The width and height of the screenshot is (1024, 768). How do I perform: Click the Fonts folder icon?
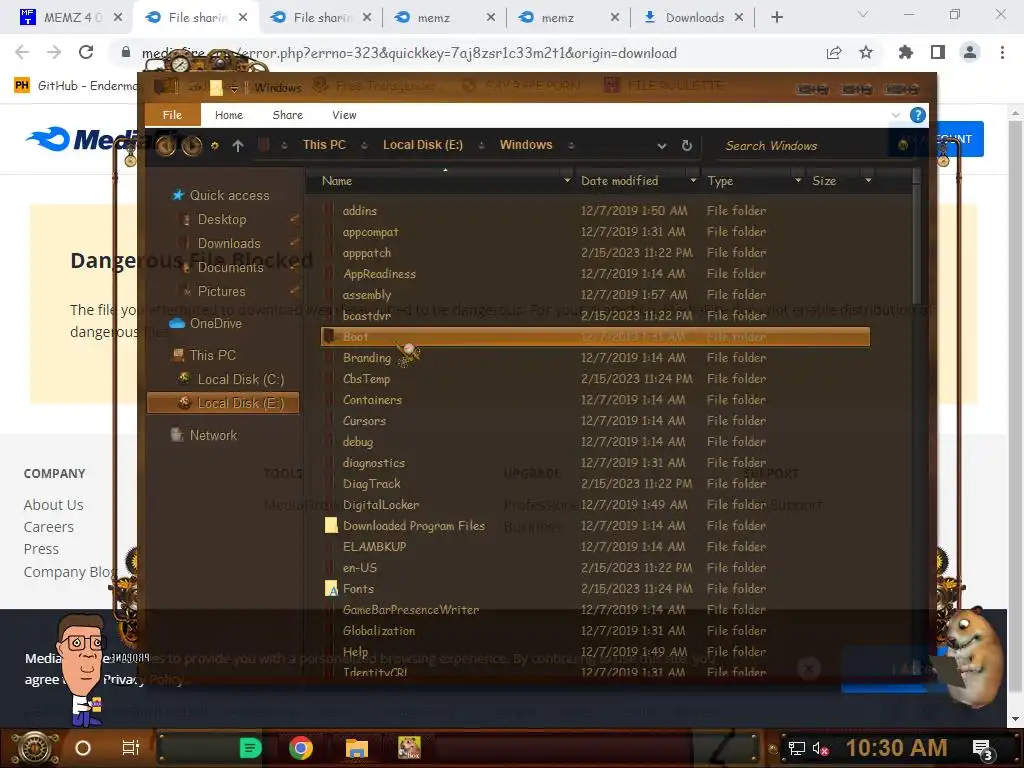[331, 588]
